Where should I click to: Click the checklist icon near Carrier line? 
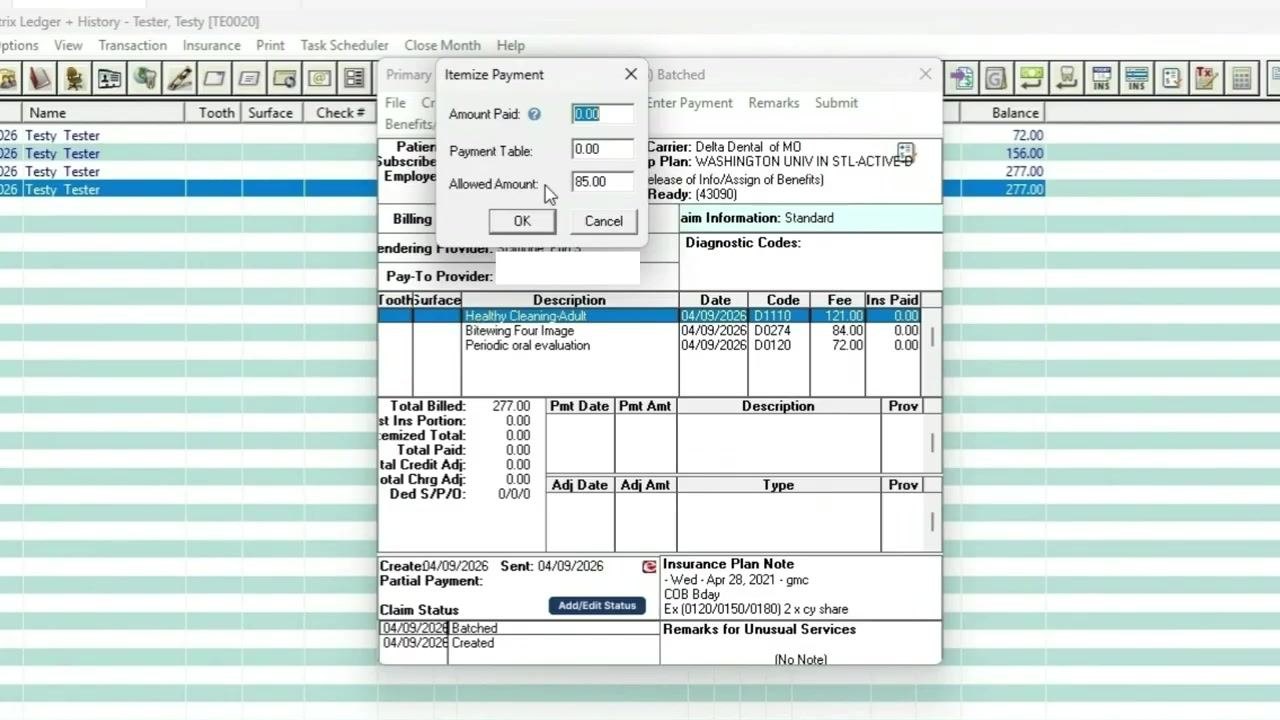[x=905, y=153]
